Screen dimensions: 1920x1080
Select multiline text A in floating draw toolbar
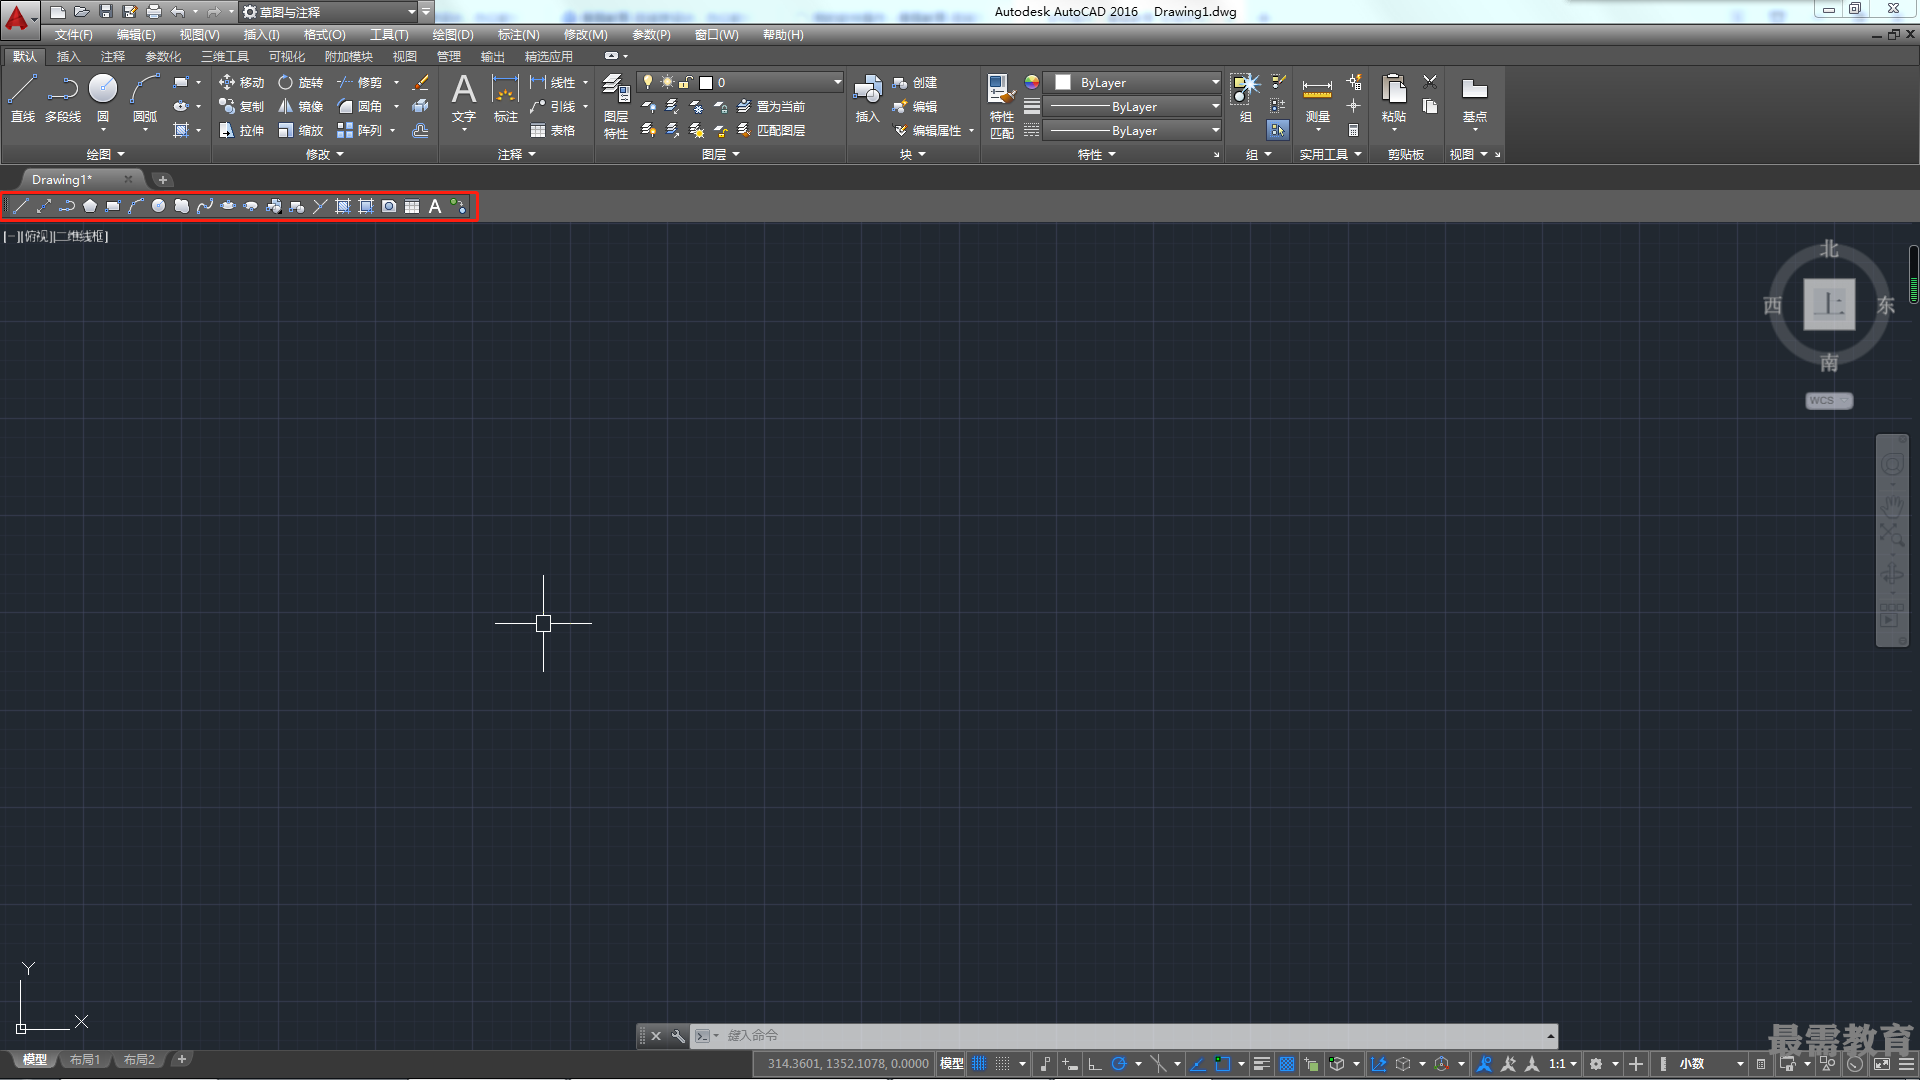coord(435,206)
